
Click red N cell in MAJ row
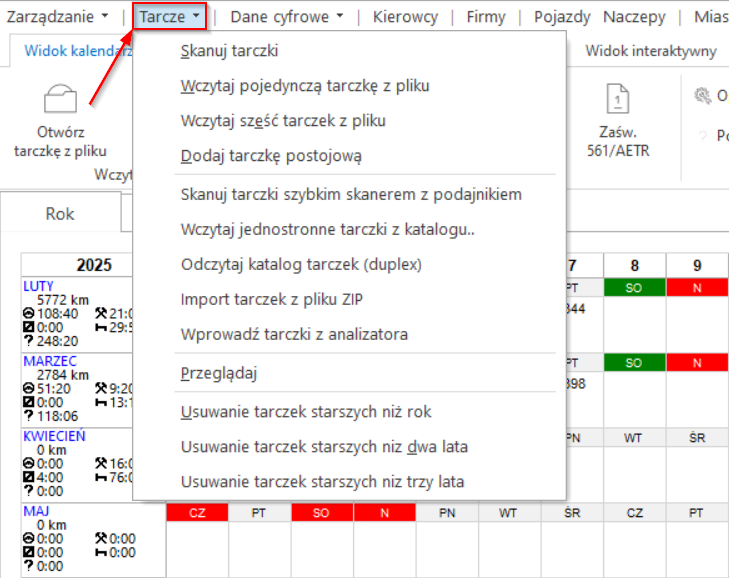pyautogui.click(x=384, y=513)
